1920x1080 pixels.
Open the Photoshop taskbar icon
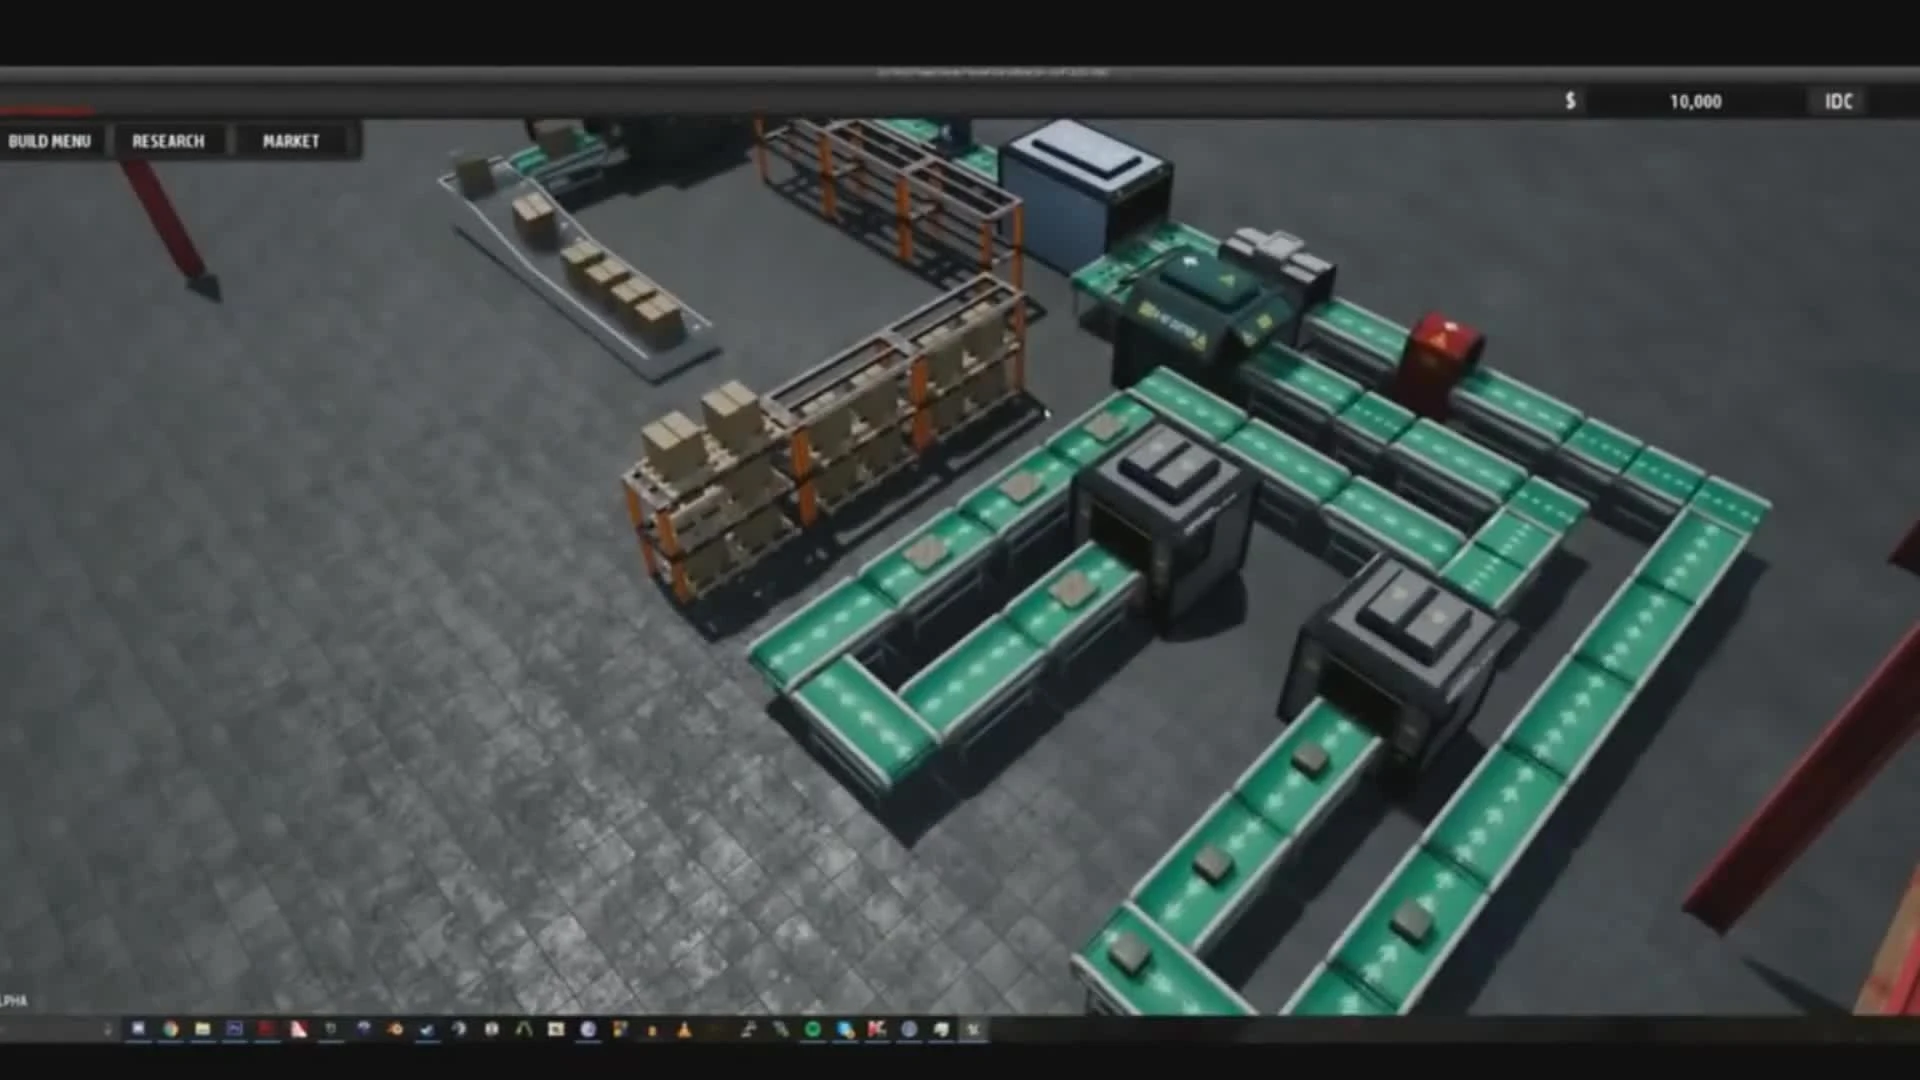click(x=235, y=1029)
